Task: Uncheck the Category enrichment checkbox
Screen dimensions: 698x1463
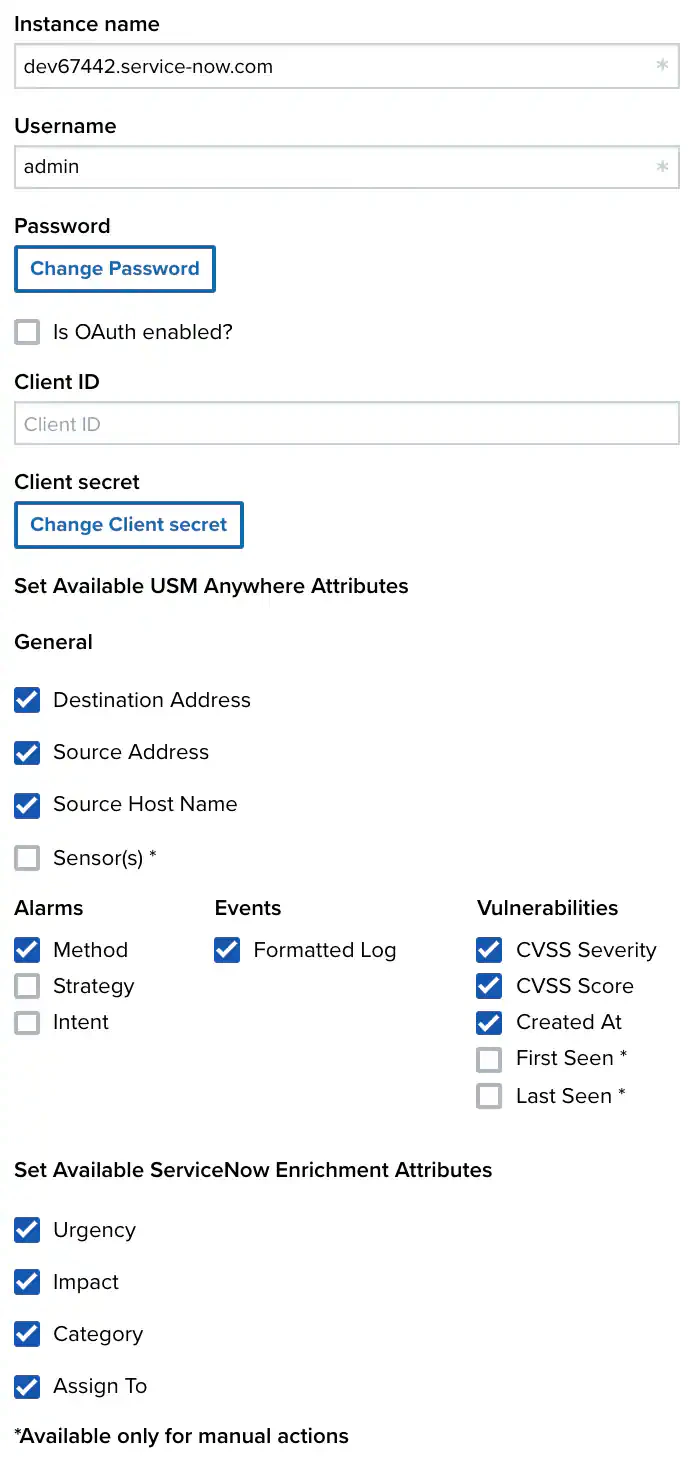Action: pos(27,1334)
